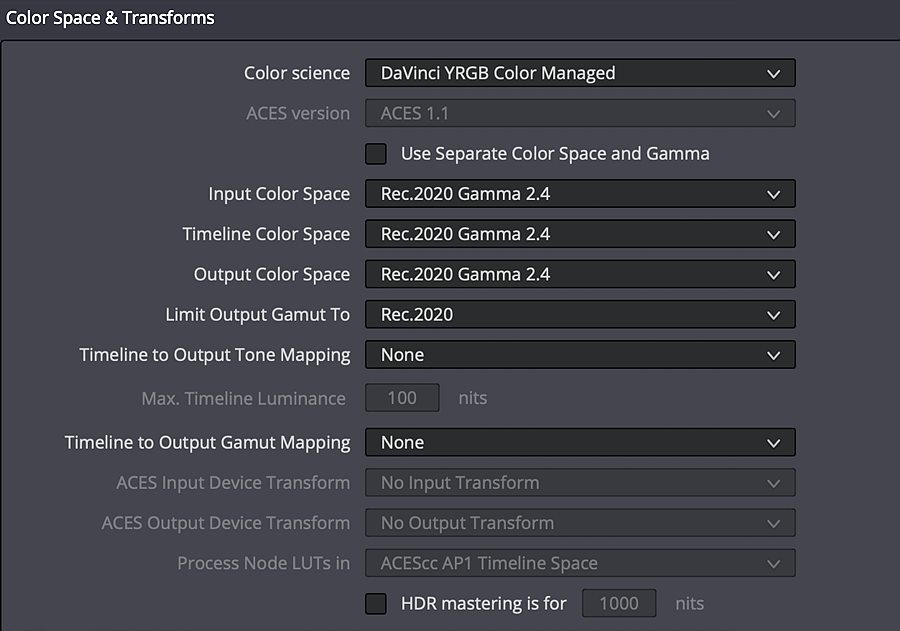Click chevron on Input Color Space
The width and height of the screenshot is (900, 631).
(x=774, y=195)
